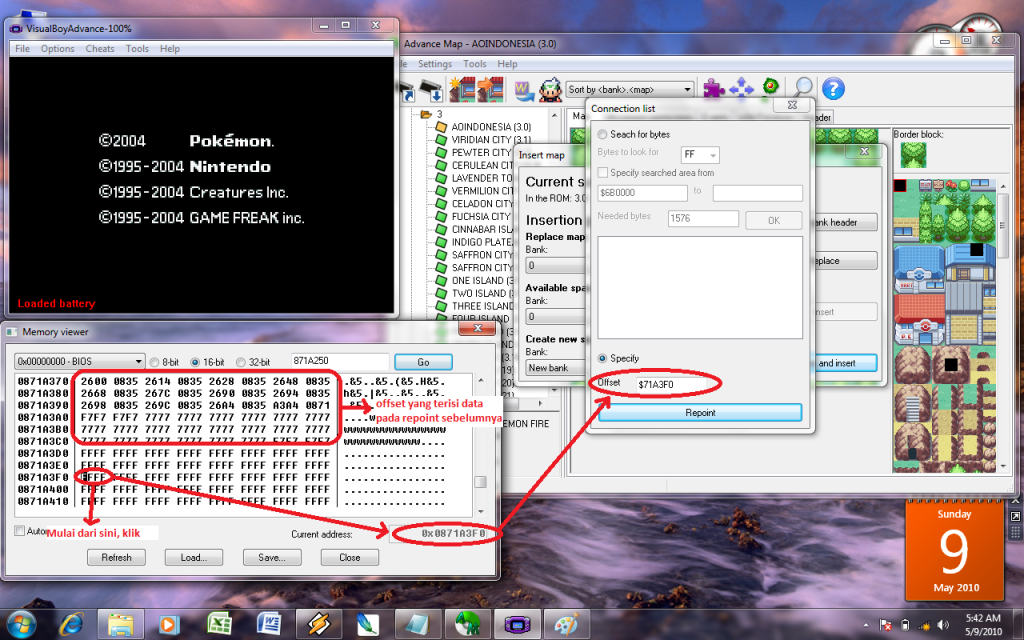
Task: Switch to VisualBoyAdvance in taskbar
Action: [517, 624]
